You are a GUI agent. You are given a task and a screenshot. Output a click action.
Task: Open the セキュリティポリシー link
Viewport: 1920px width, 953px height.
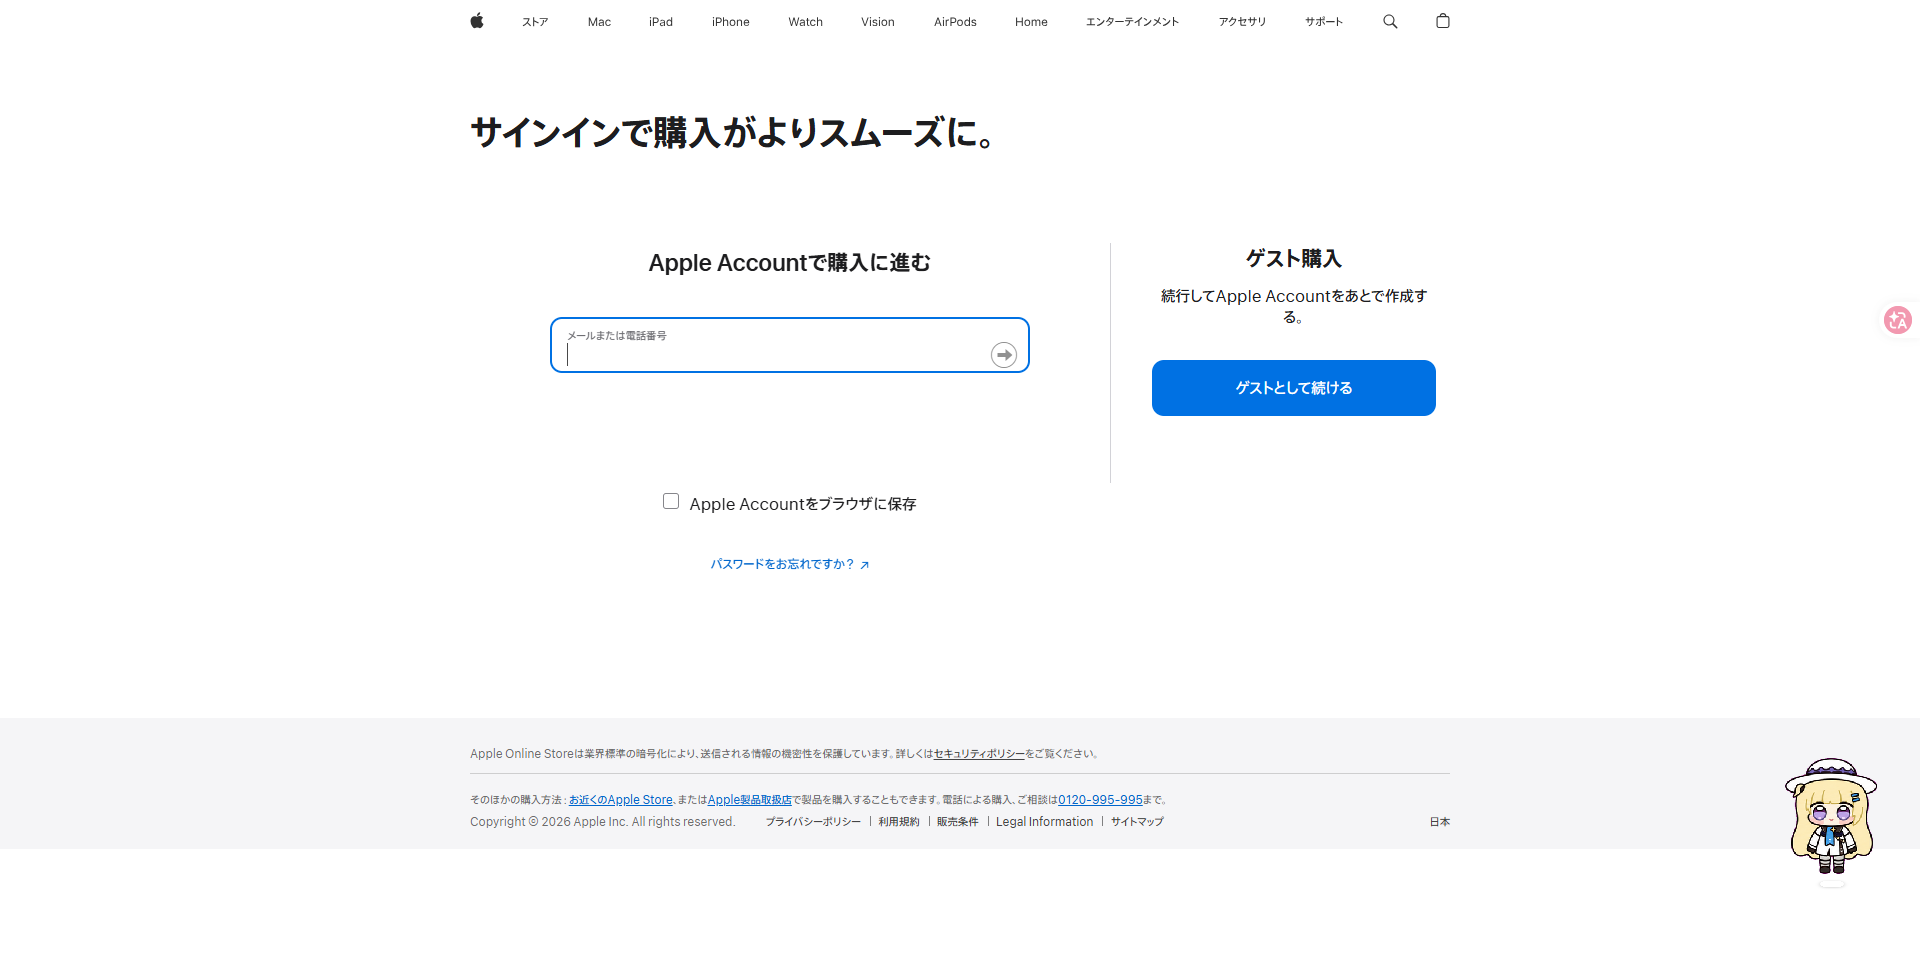coord(979,754)
